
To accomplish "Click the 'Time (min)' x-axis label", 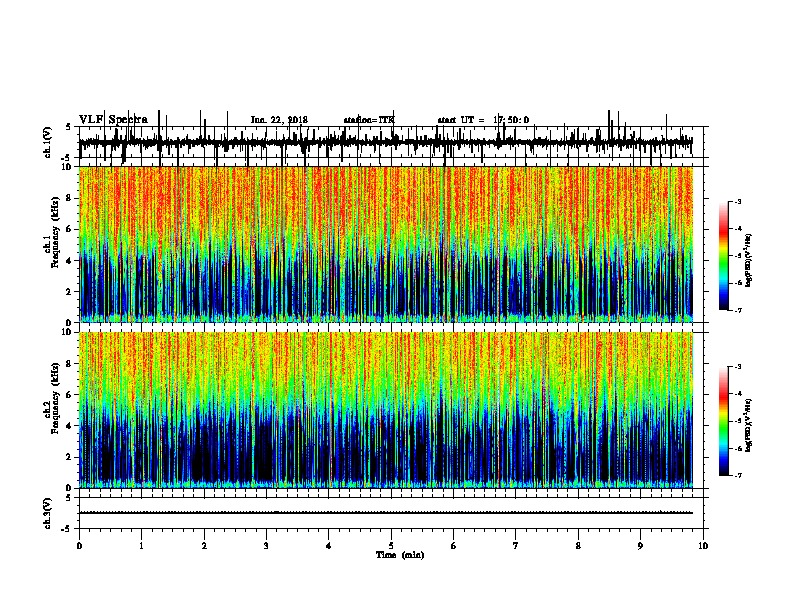I will 400,555.
